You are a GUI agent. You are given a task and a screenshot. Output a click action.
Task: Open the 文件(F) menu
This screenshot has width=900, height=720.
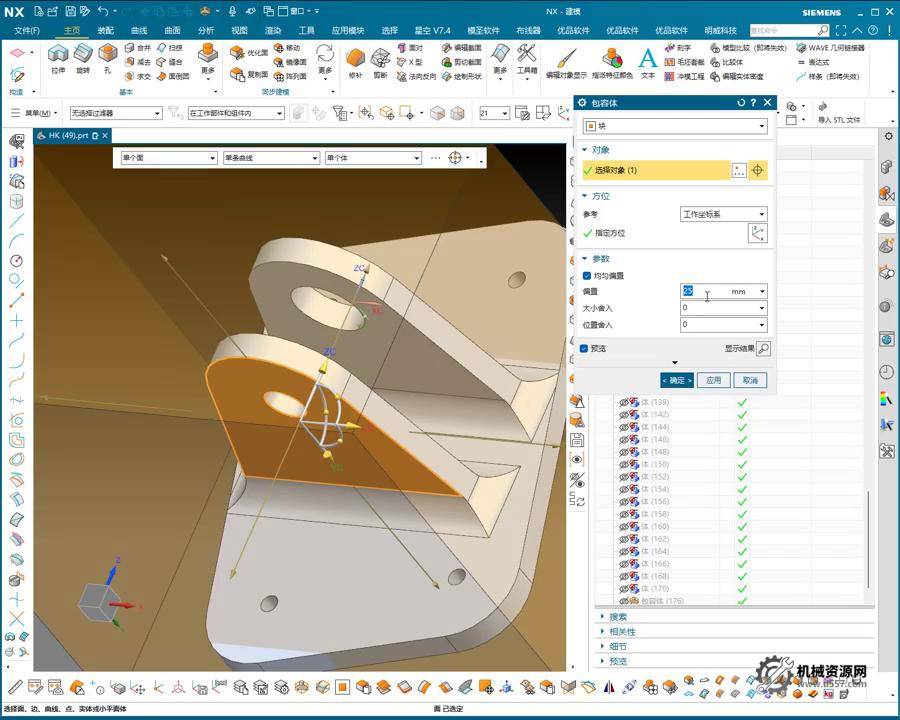click(x=27, y=30)
